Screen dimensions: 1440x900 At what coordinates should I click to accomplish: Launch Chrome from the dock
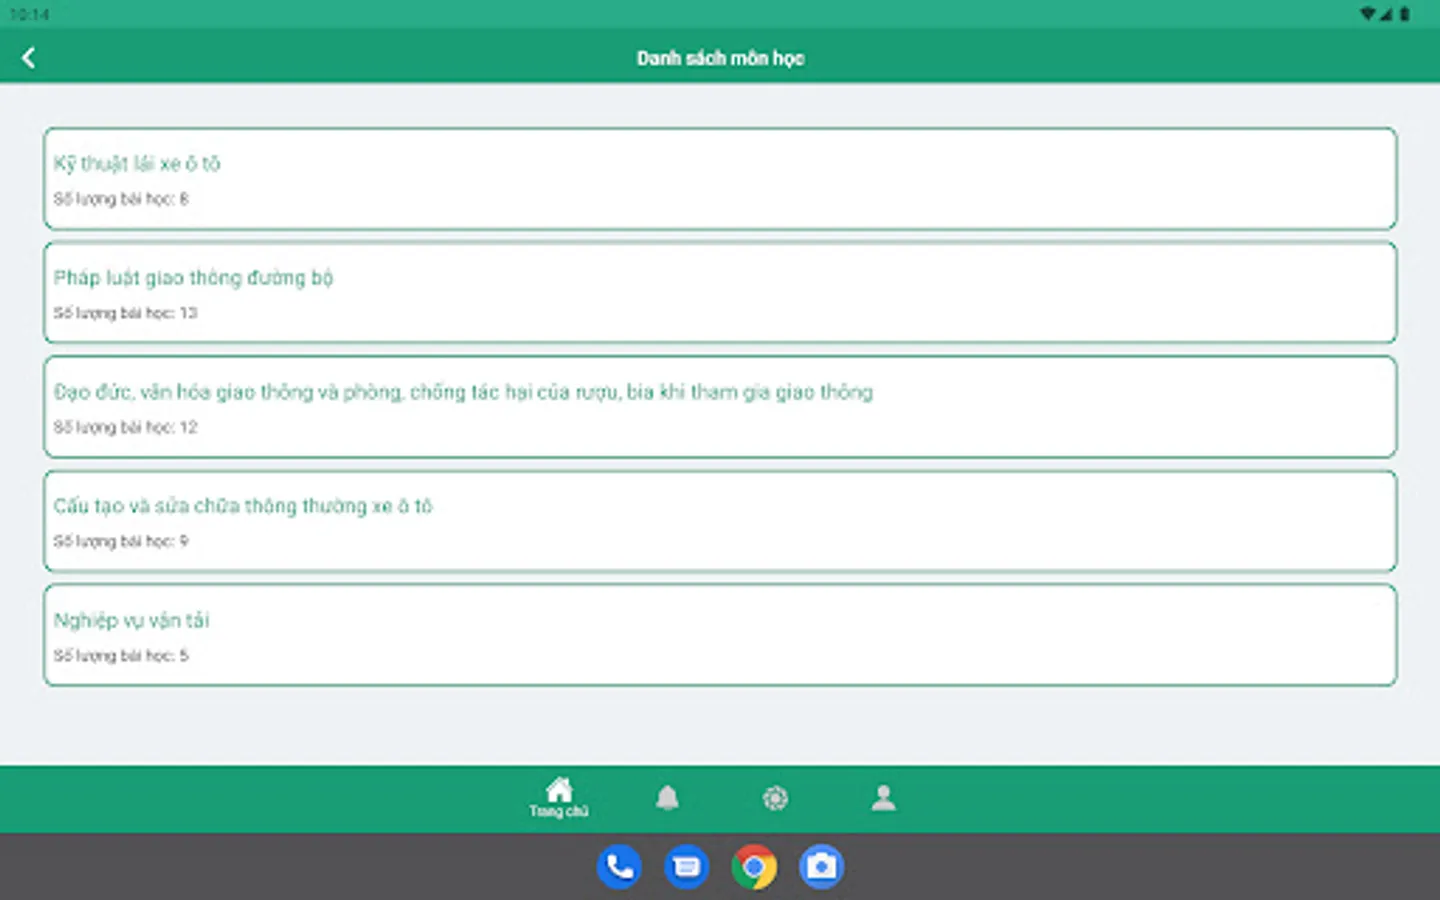tap(753, 866)
